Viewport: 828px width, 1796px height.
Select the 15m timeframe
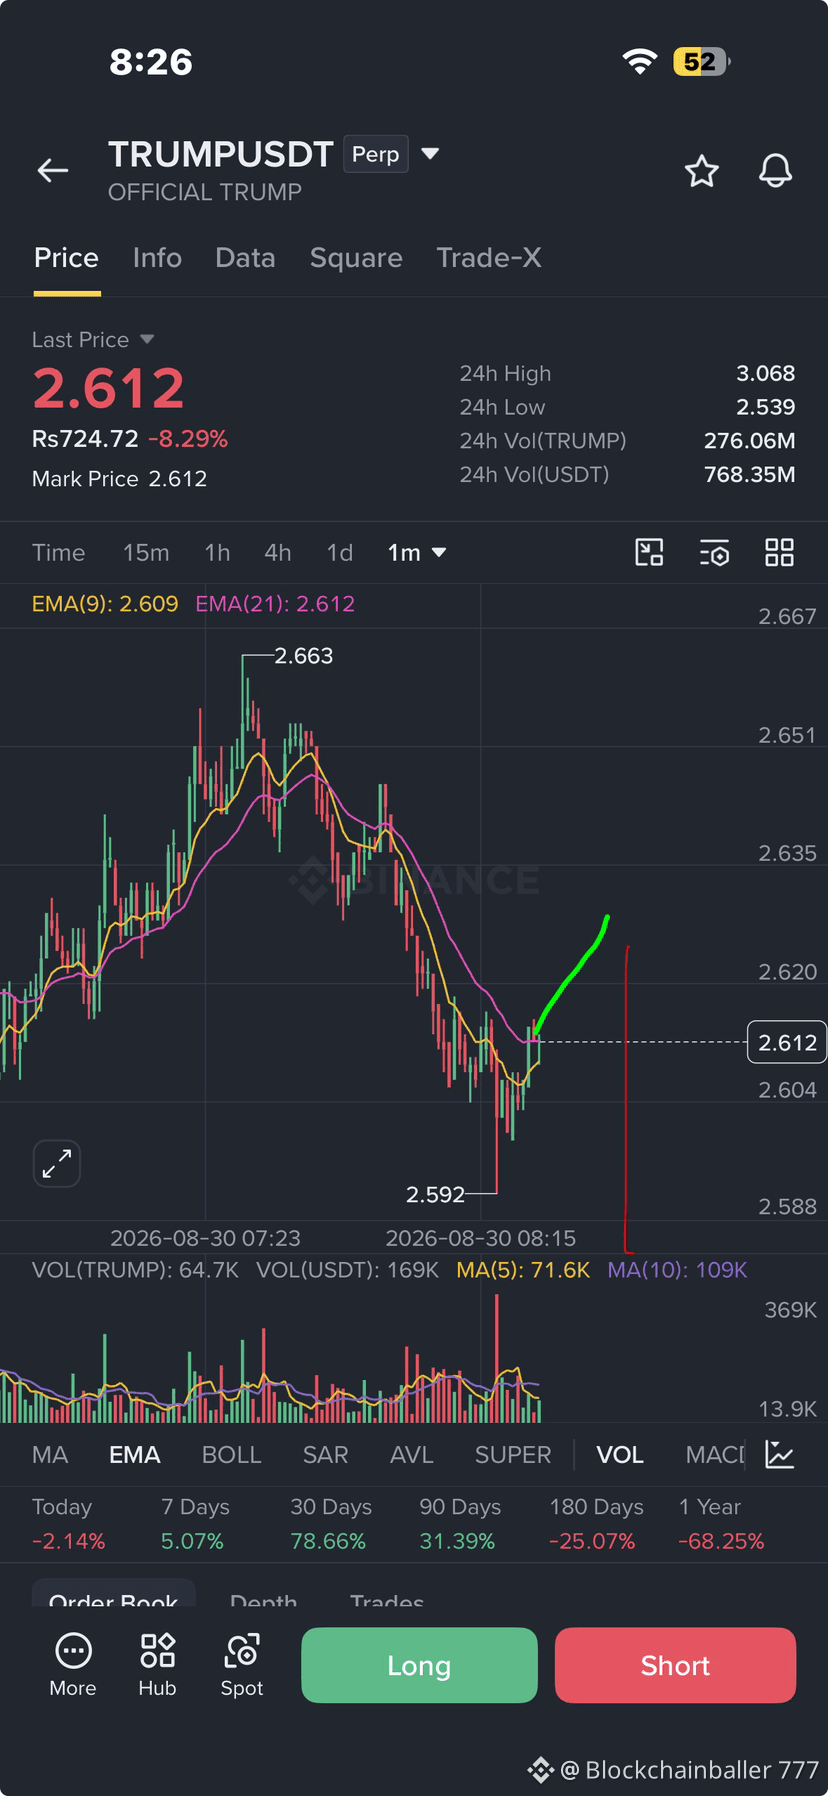point(146,552)
